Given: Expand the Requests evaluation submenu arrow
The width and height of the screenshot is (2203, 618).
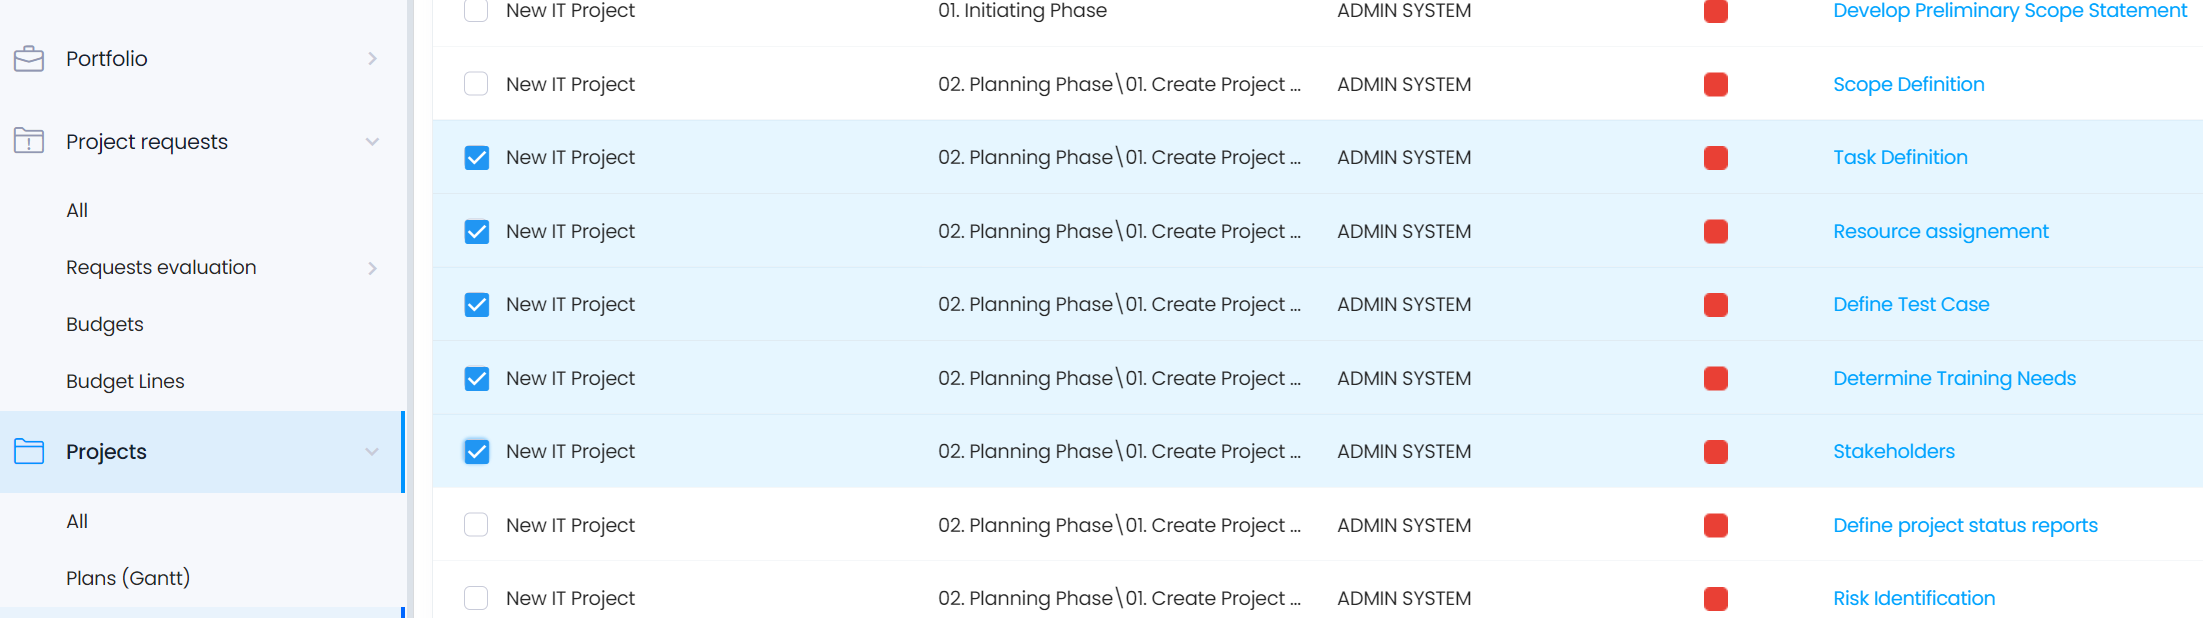Looking at the screenshot, I should [x=372, y=268].
